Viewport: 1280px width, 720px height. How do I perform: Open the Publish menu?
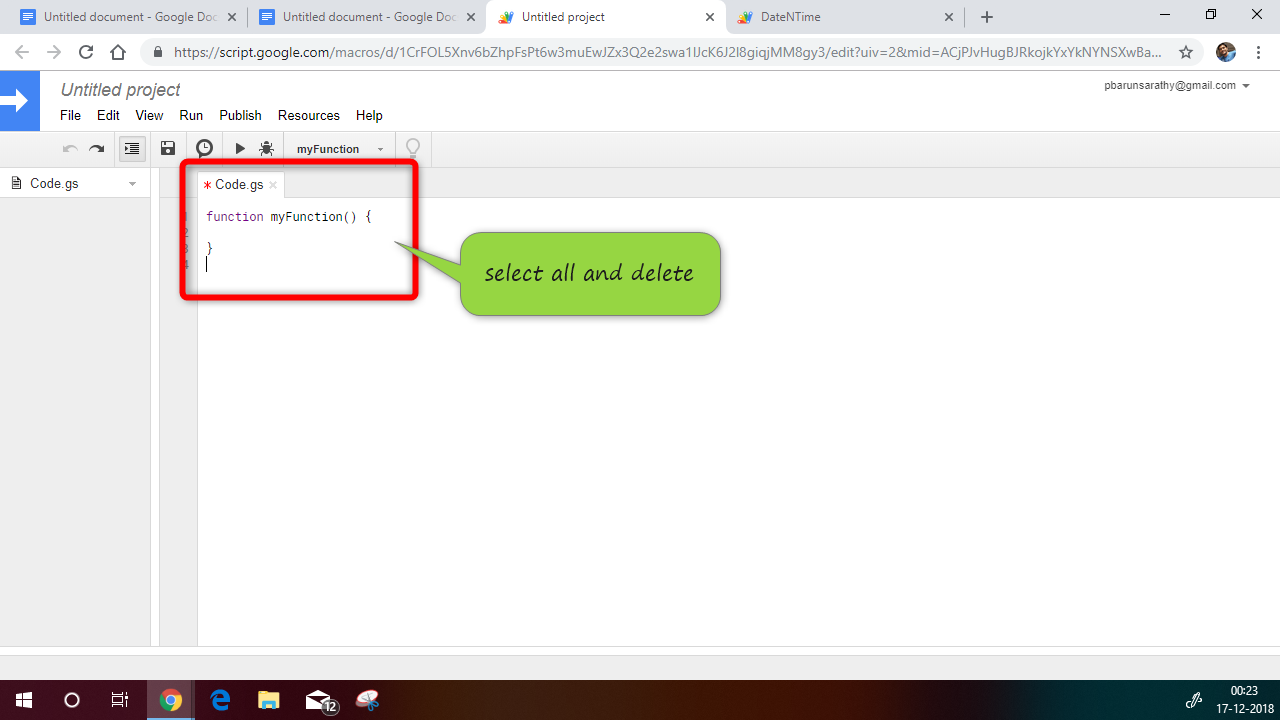tap(240, 115)
